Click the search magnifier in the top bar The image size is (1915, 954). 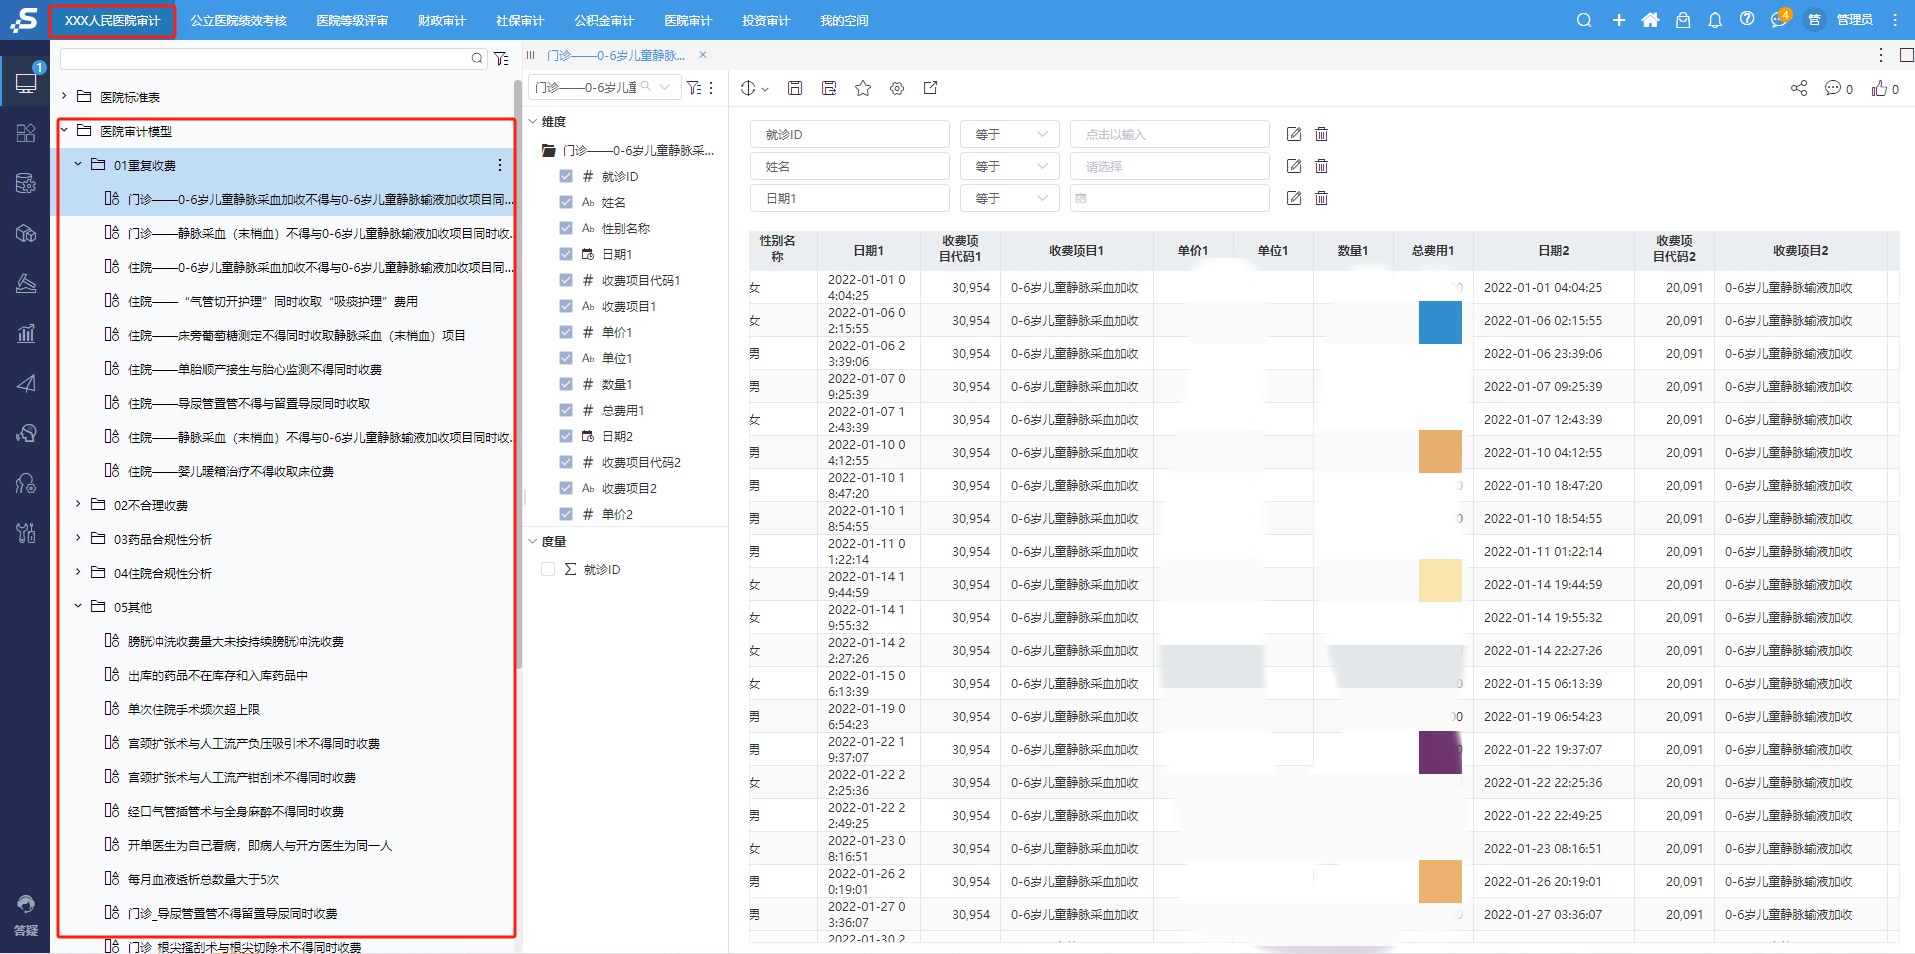(x=1584, y=19)
